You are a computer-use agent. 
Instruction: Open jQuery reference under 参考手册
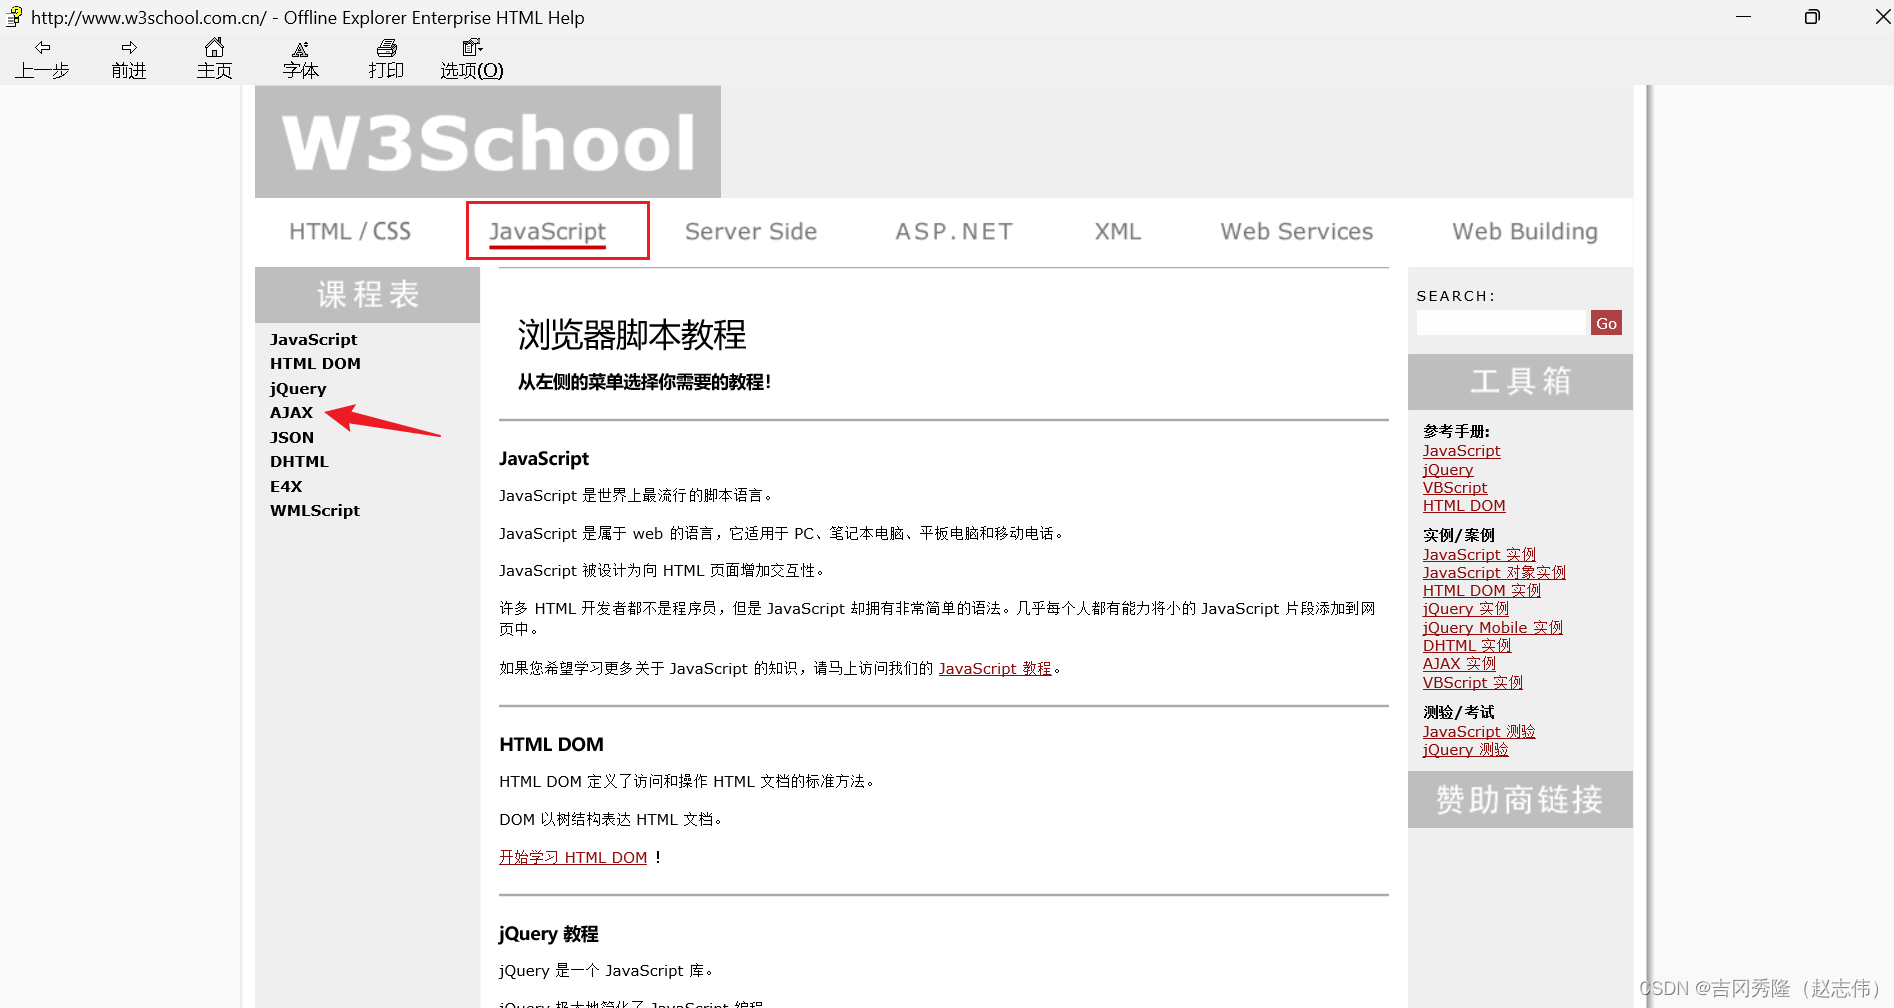click(x=1448, y=470)
